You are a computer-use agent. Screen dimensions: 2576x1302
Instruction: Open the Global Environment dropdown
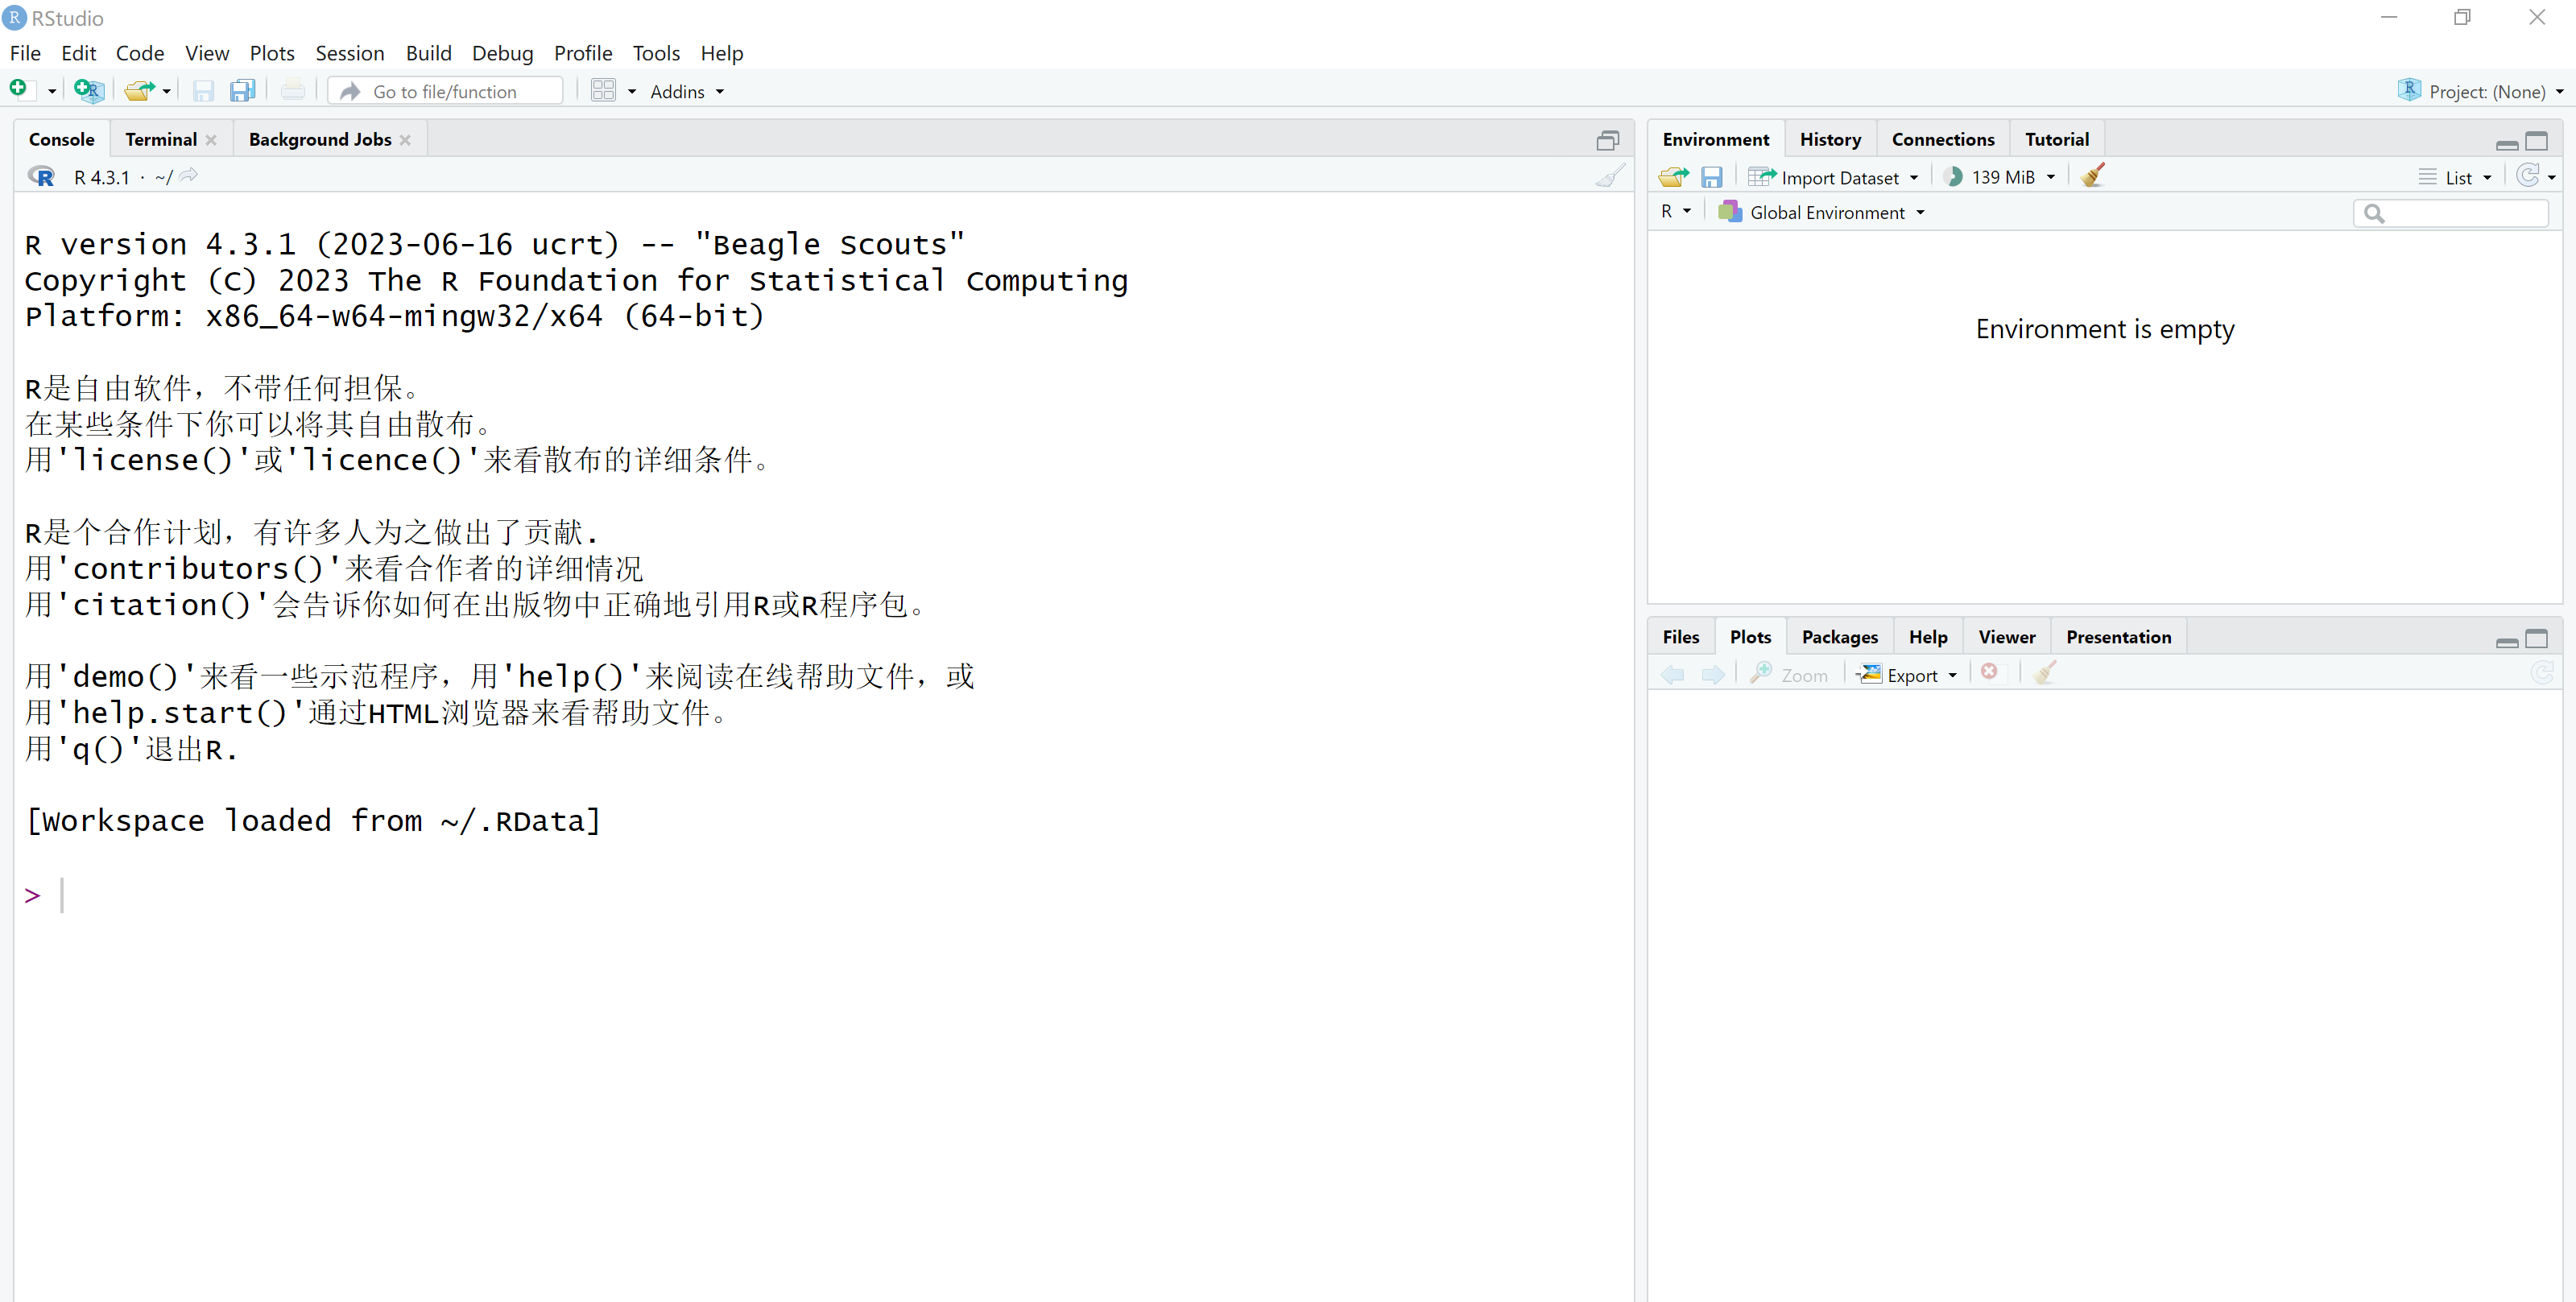1821,212
